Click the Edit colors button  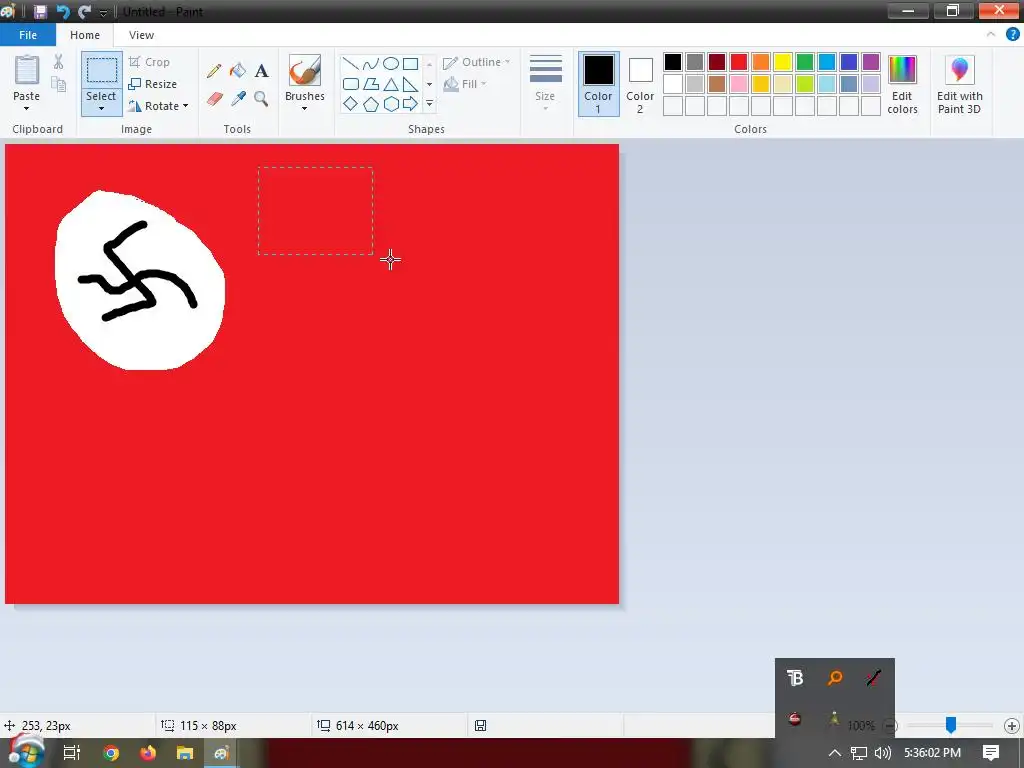pyautogui.click(x=902, y=84)
